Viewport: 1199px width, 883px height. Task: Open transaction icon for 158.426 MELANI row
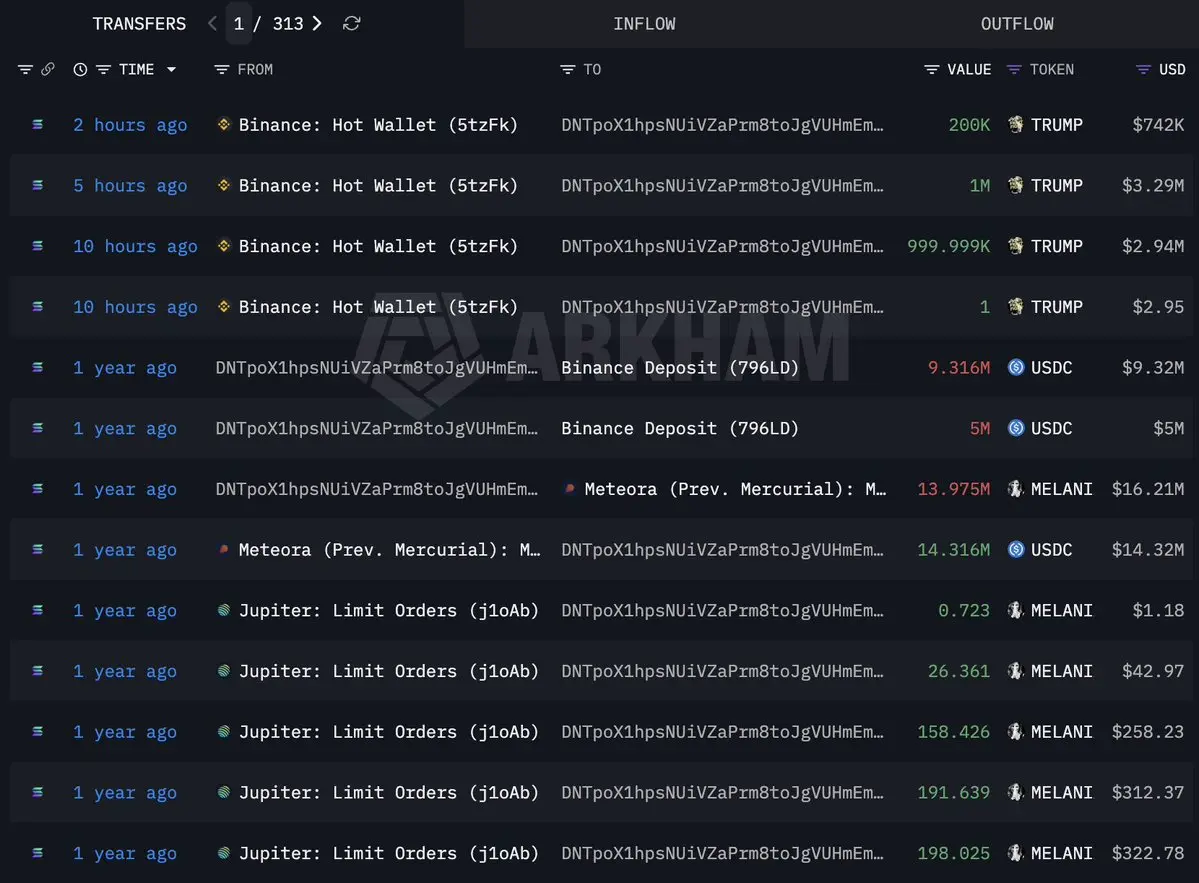coord(37,732)
